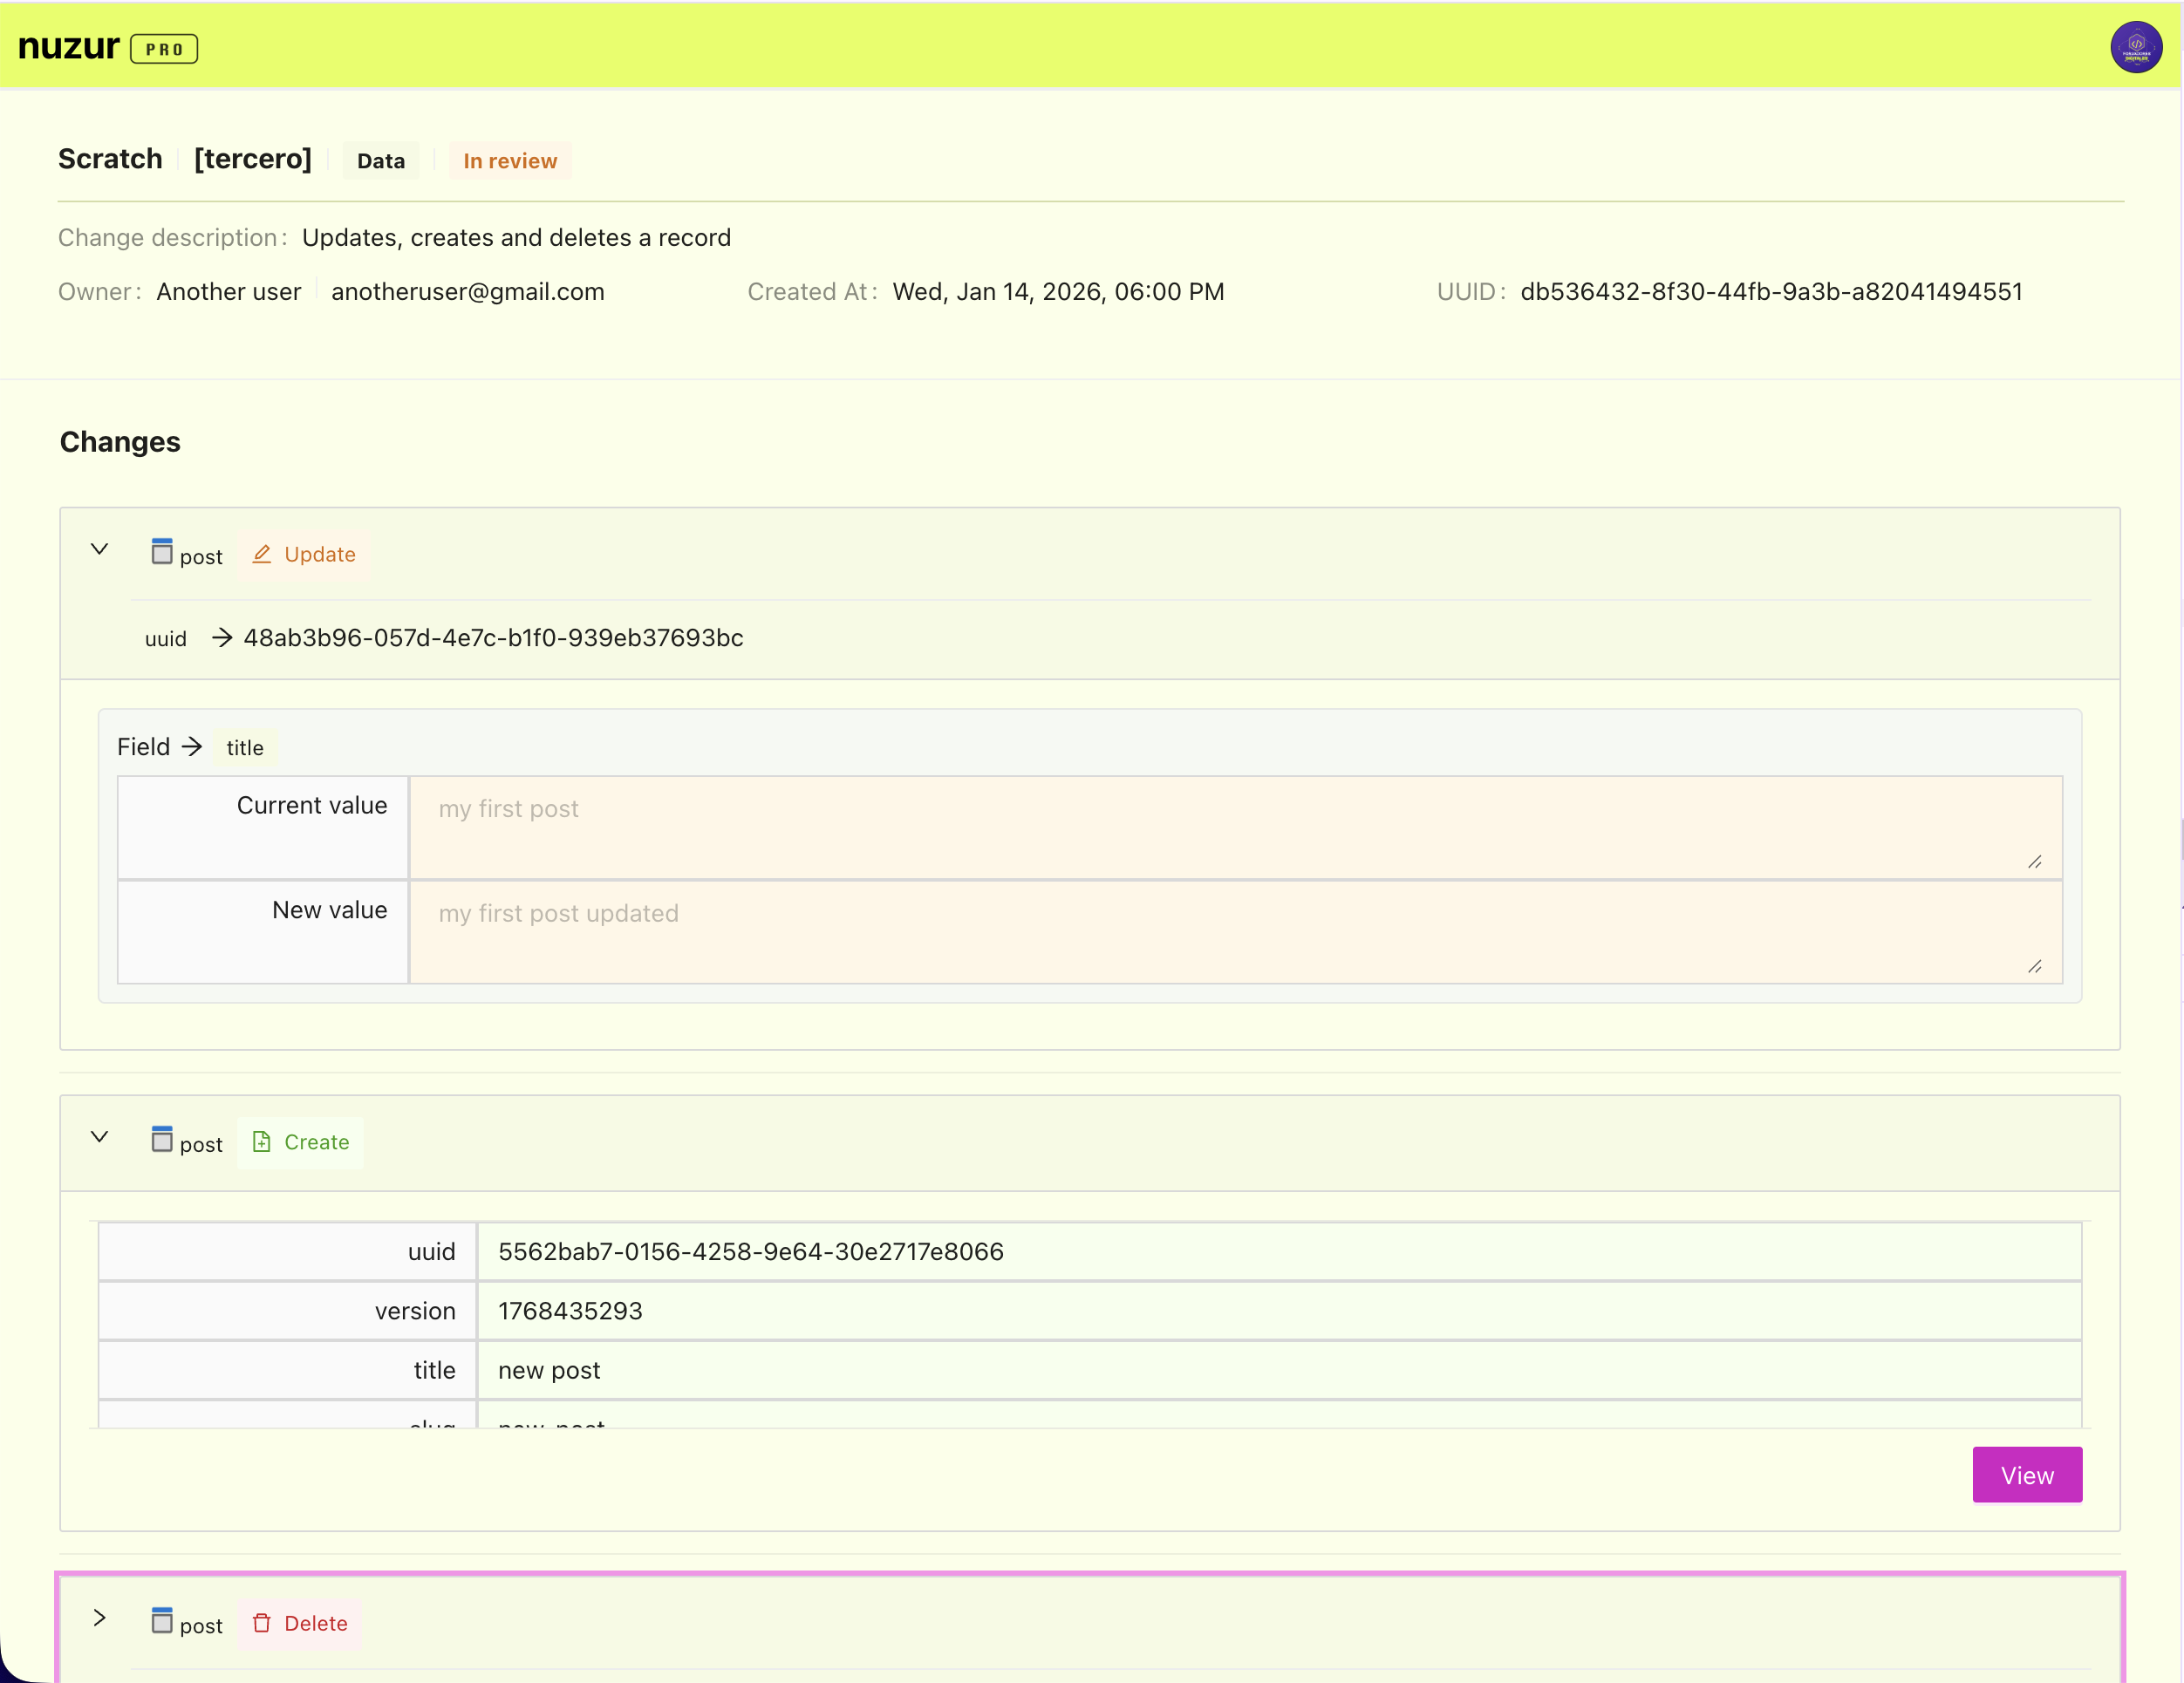
Task: Click the nuzur logo
Action: (68, 46)
